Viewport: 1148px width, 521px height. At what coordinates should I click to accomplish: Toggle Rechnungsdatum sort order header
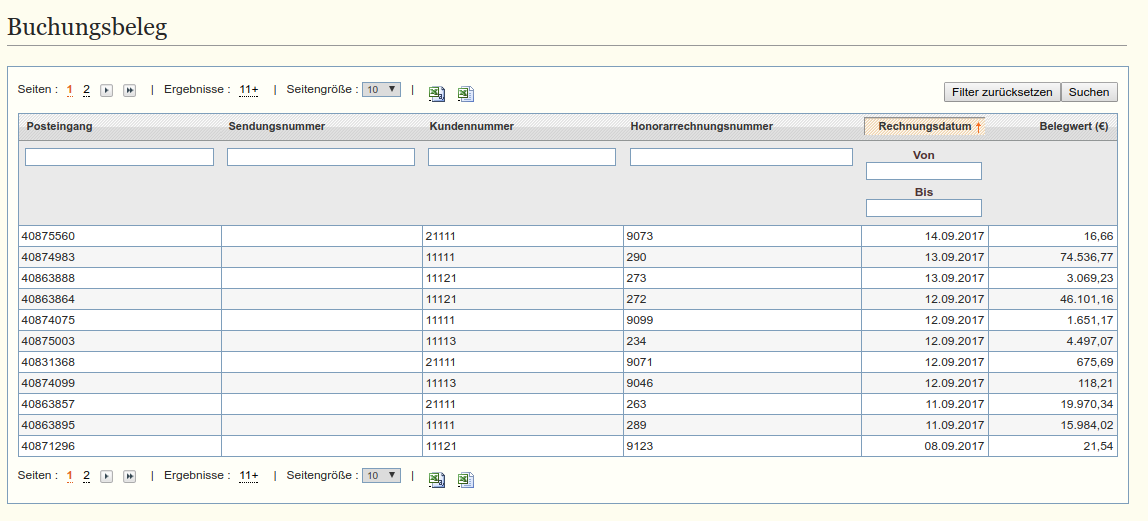tap(925, 127)
